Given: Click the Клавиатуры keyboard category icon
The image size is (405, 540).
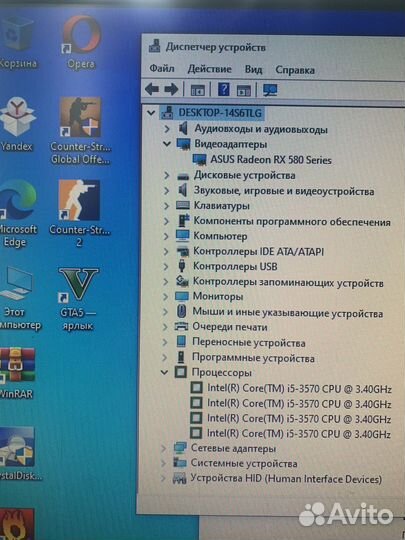Looking at the screenshot, I should point(183,206).
